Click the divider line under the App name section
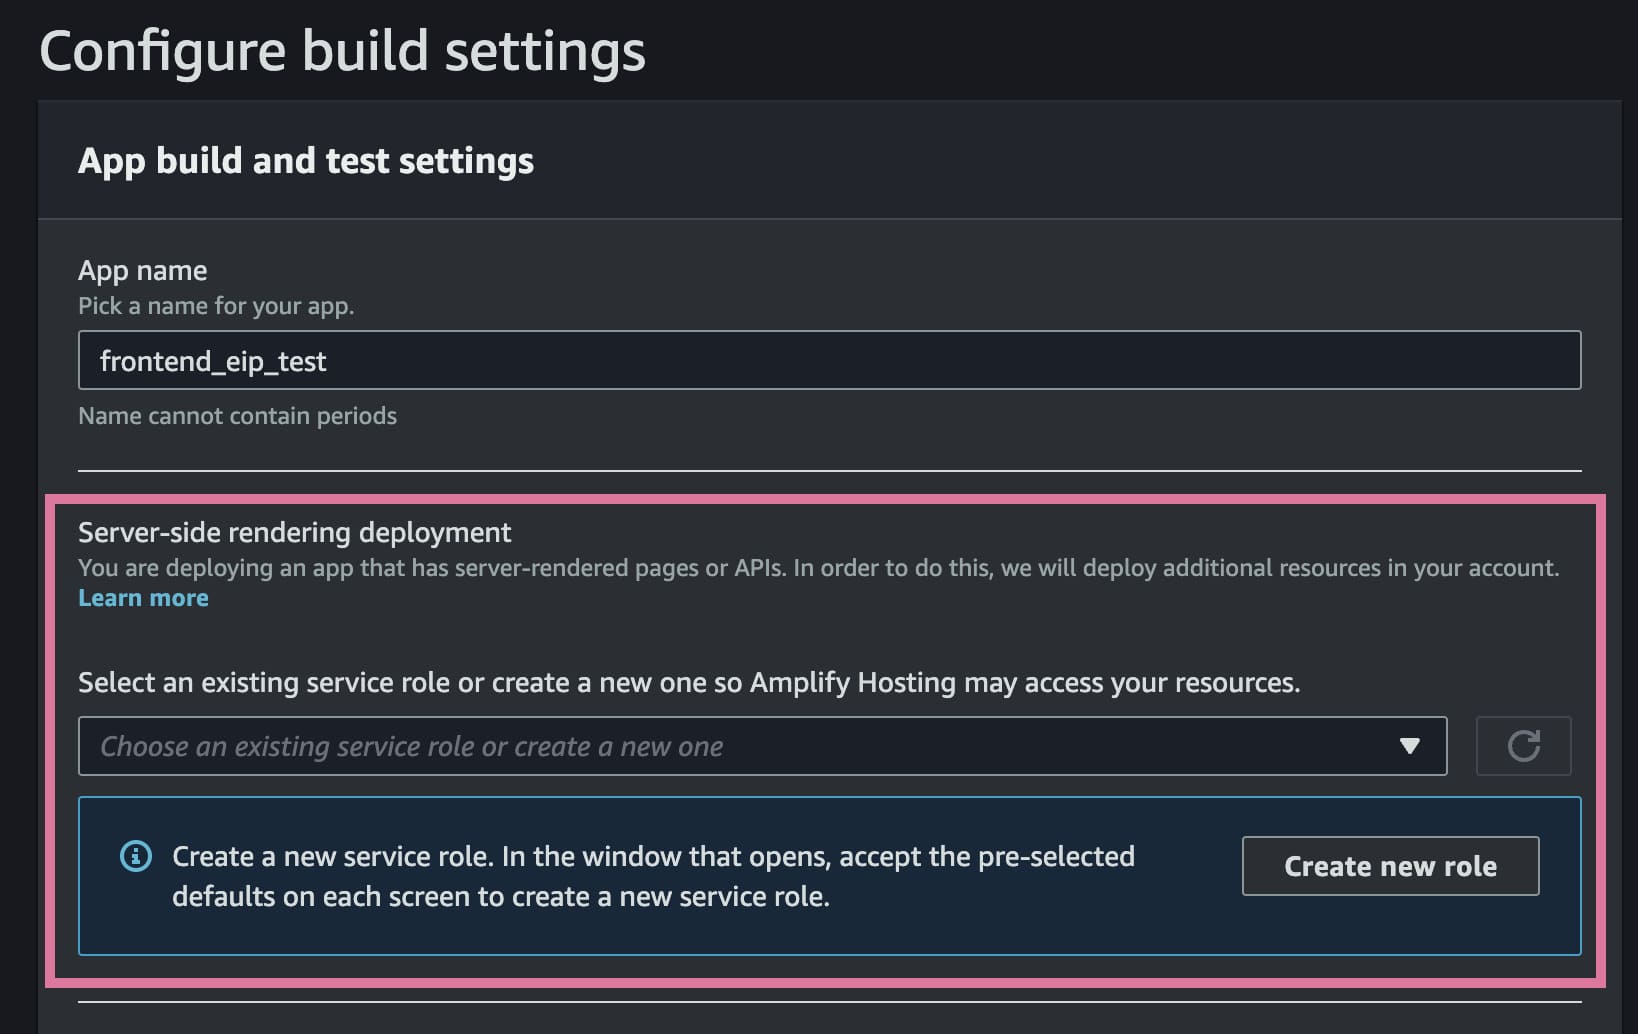Viewport: 1638px width, 1034px height. [829, 470]
